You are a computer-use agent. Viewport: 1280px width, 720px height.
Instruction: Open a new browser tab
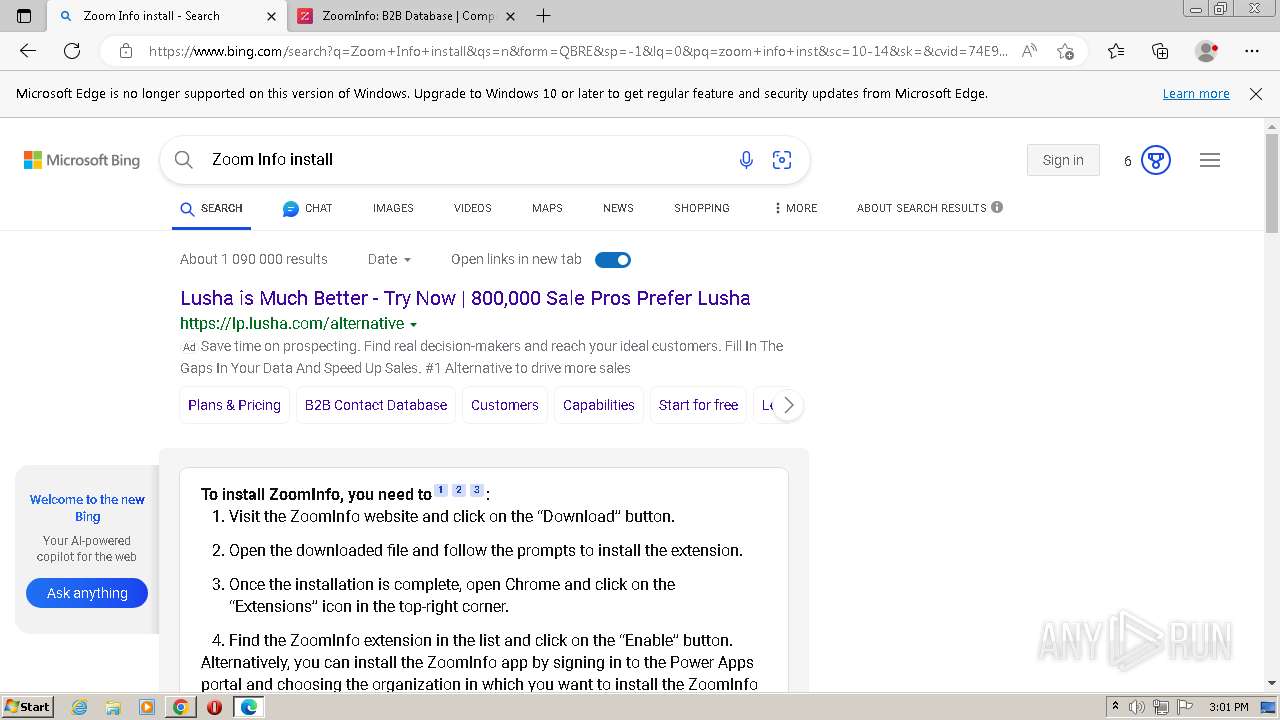[x=543, y=16]
